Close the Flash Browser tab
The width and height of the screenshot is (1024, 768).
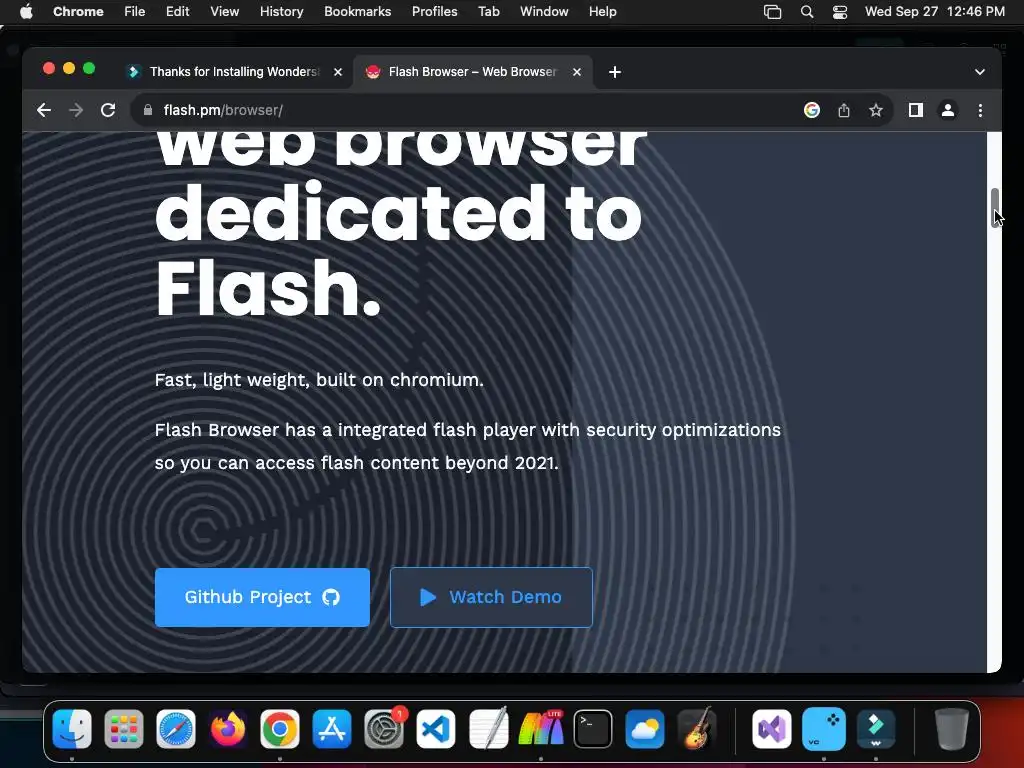(x=577, y=72)
